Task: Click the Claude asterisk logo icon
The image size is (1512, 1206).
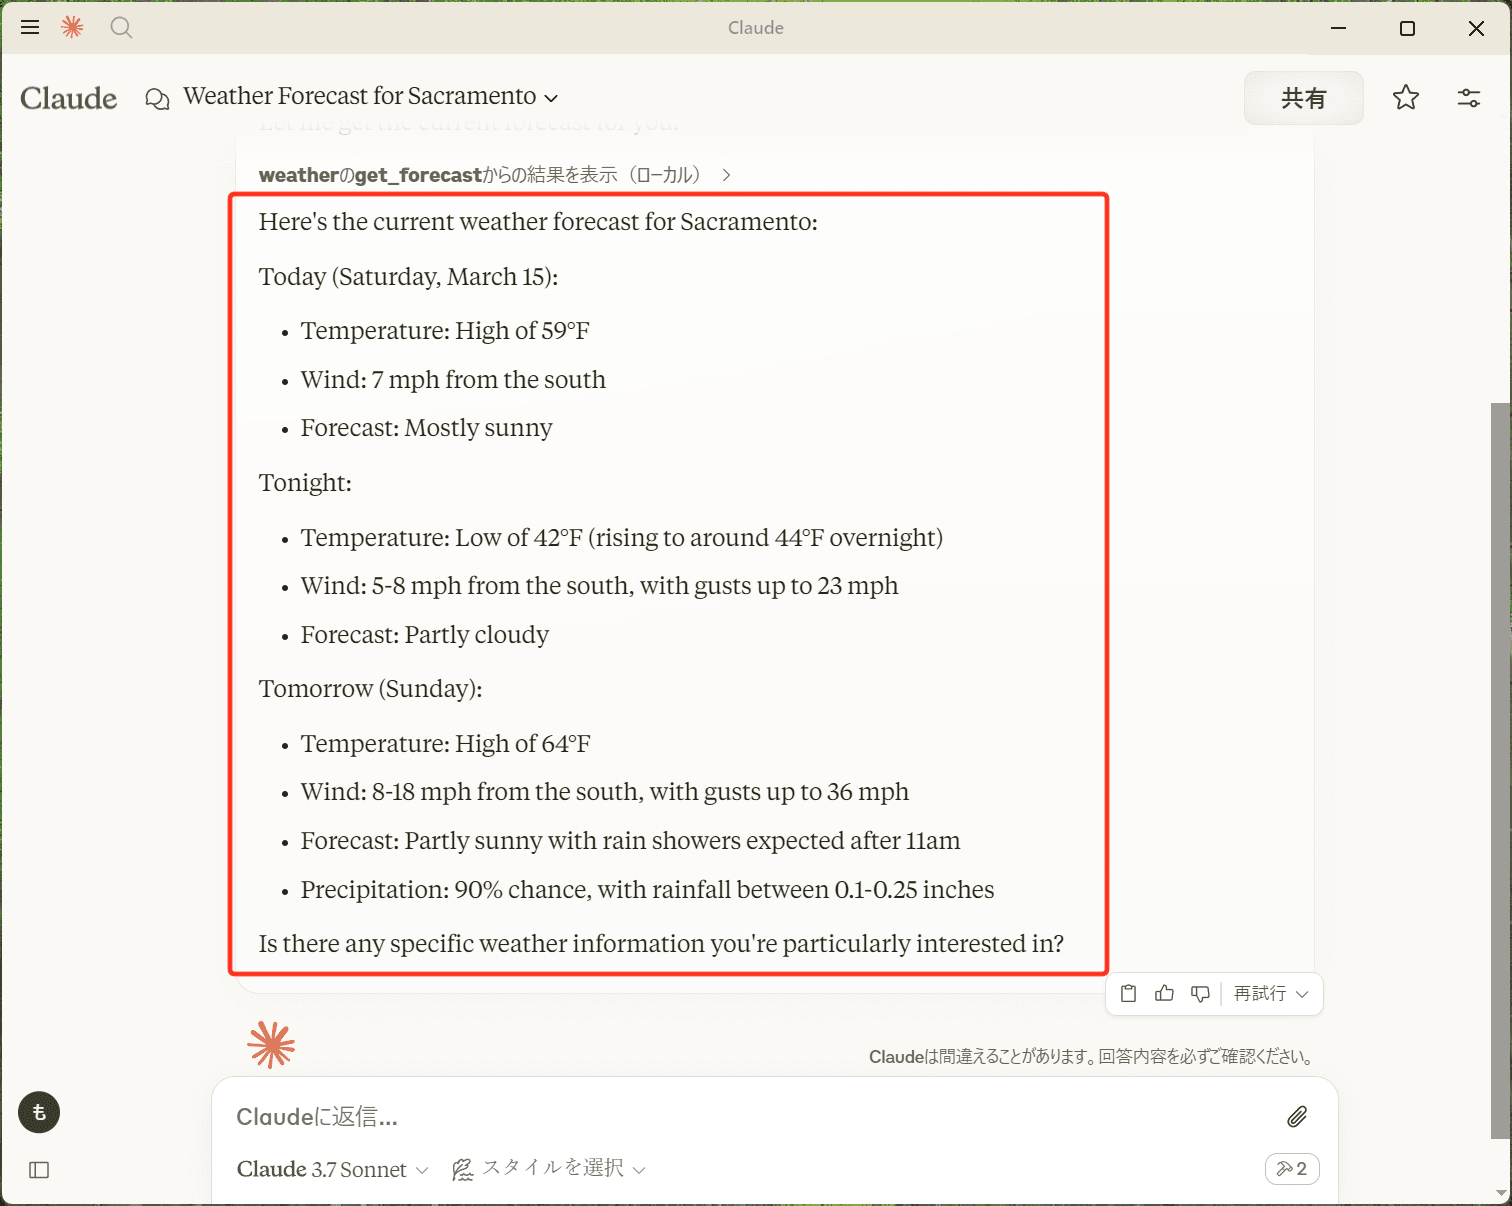Action: 71,27
